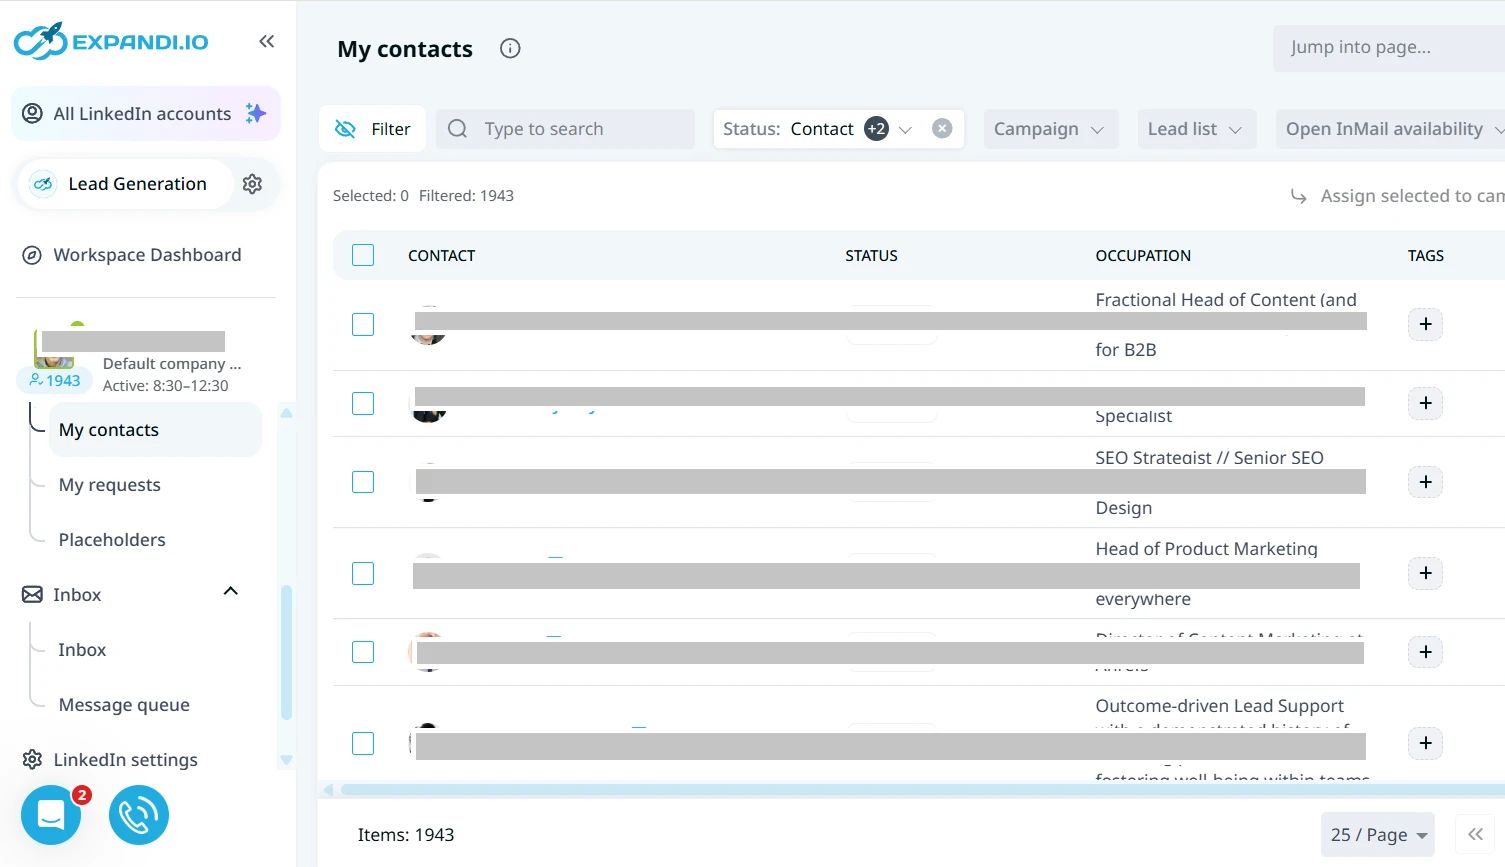Open chat support bubble icon
Viewport: 1505px width, 867px height.
(x=51, y=815)
